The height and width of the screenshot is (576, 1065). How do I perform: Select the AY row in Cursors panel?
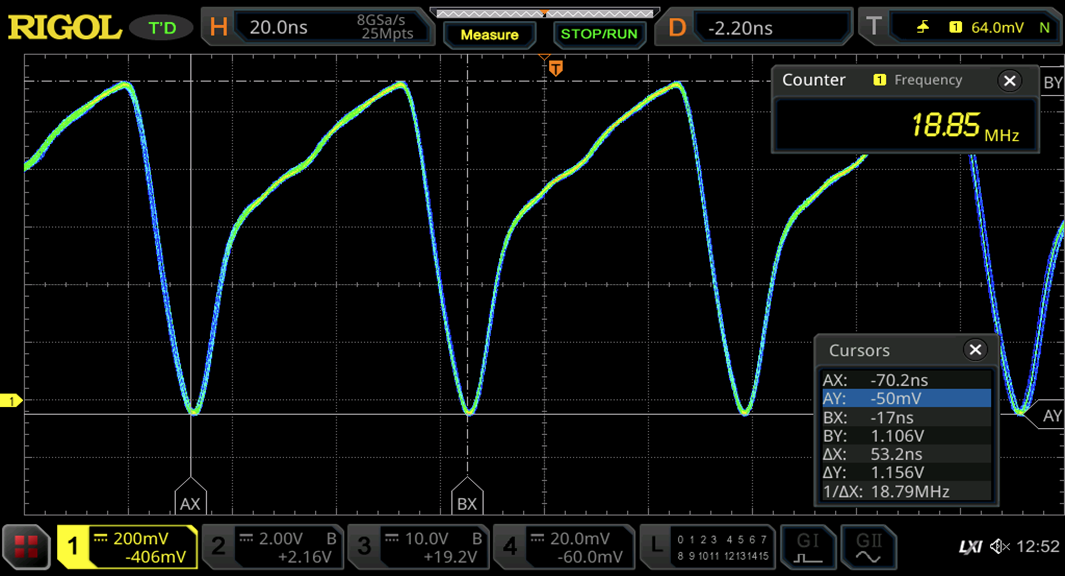click(x=906, y=398)
